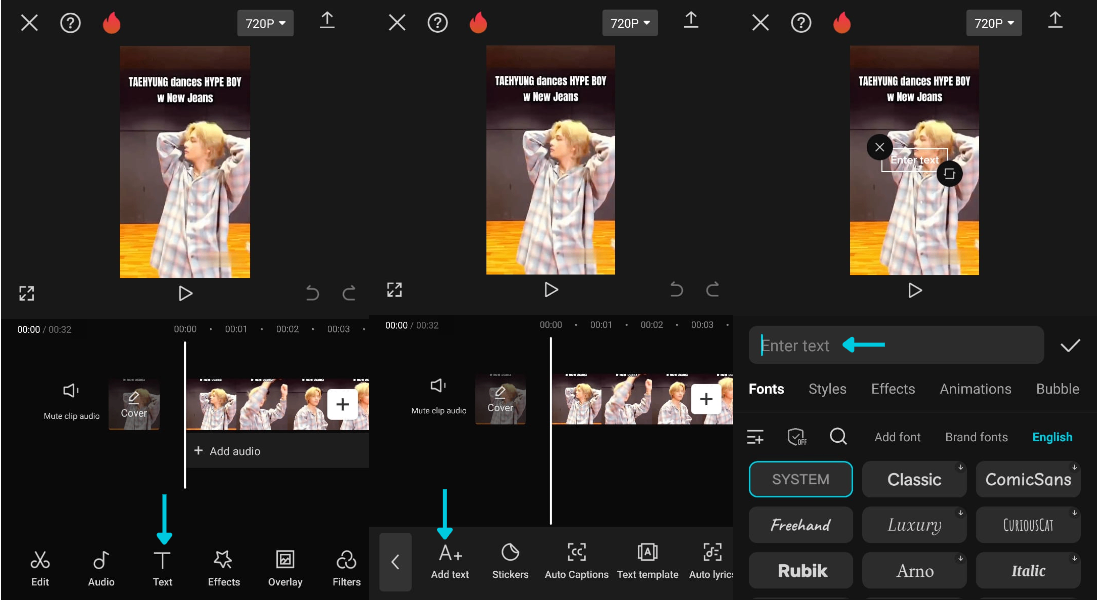Mute clip audio in middle screen
The height and width of the screenshot is (600, 1100).
(x=438, y=395)
